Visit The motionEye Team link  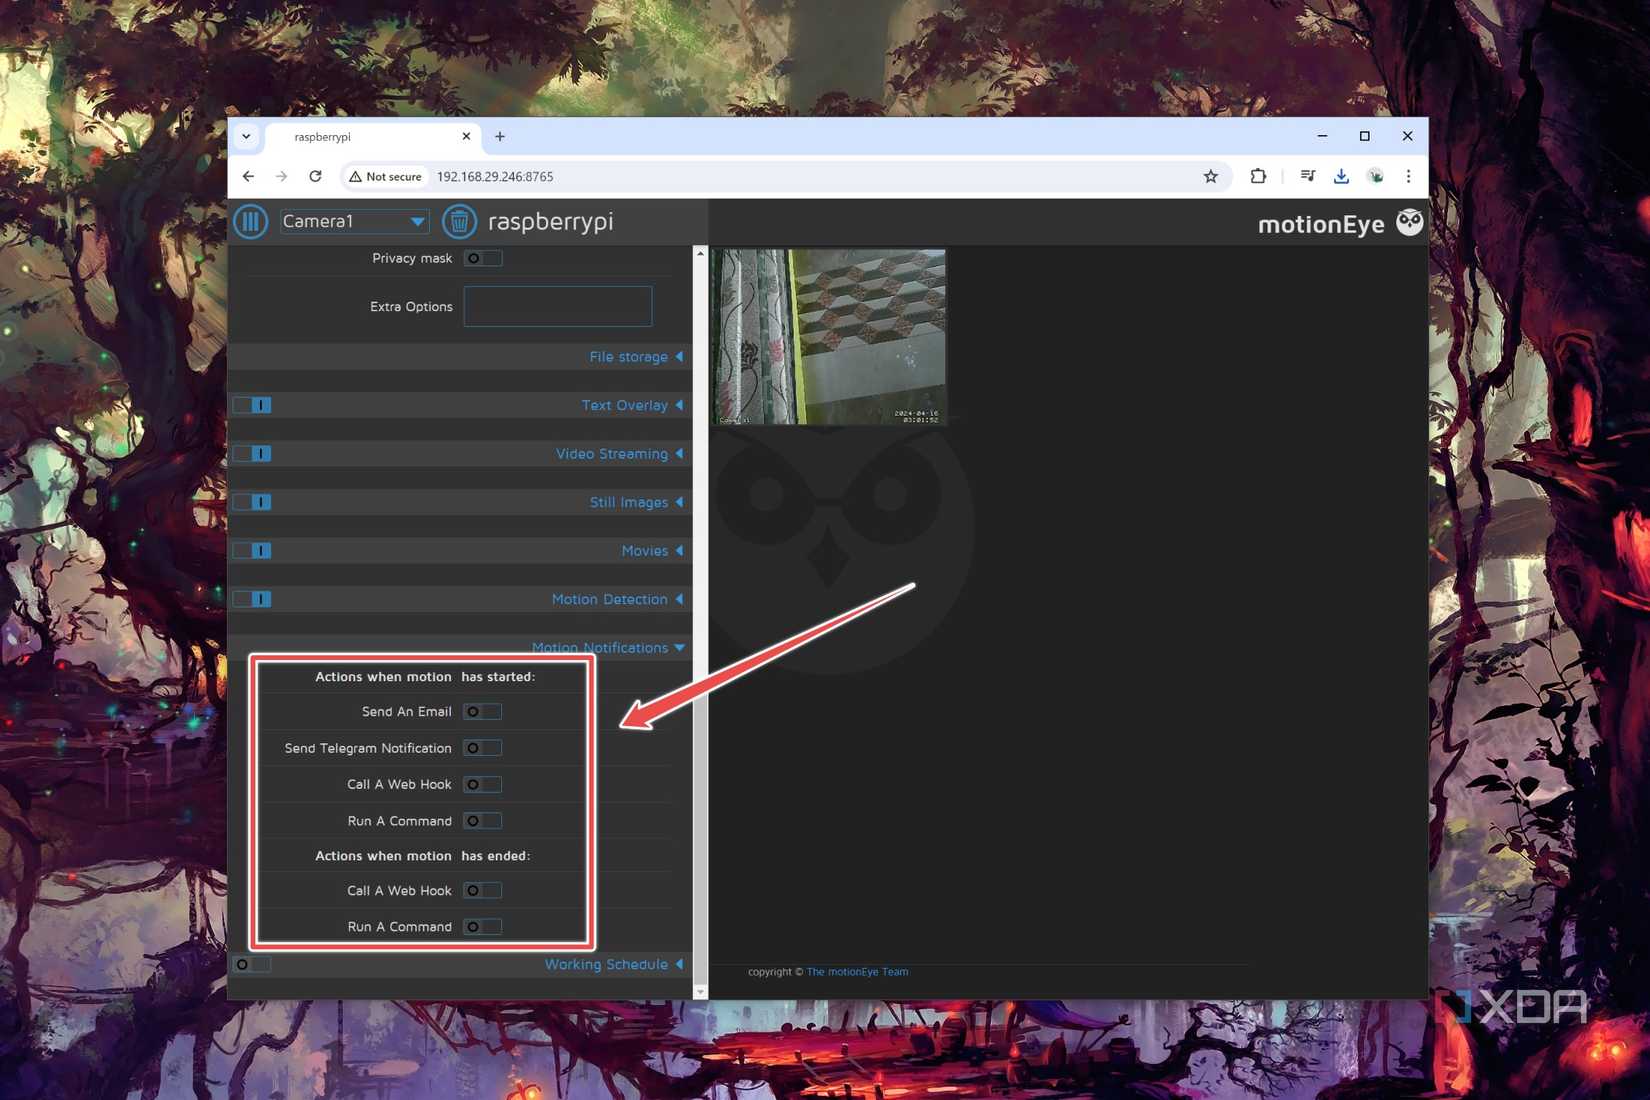857,971
